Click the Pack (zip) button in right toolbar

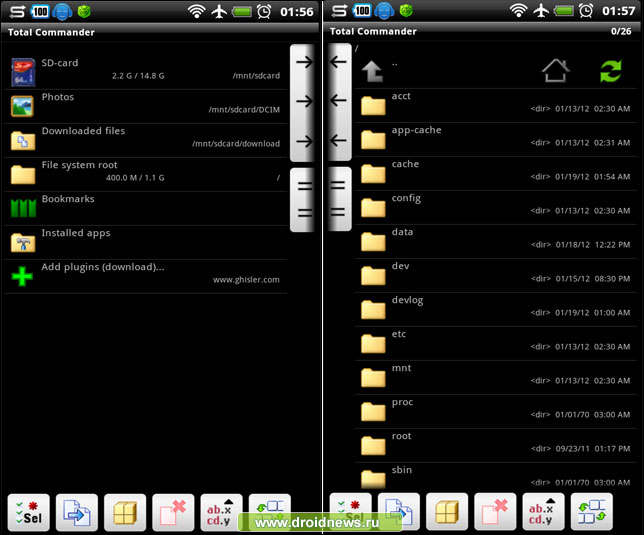click(447, 512)
